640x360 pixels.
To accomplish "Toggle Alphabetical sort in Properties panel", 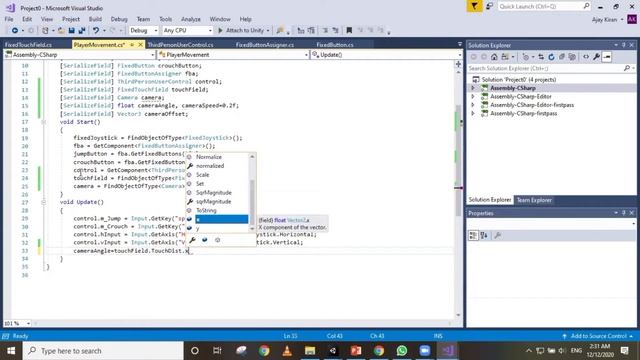I will (484, 236).
